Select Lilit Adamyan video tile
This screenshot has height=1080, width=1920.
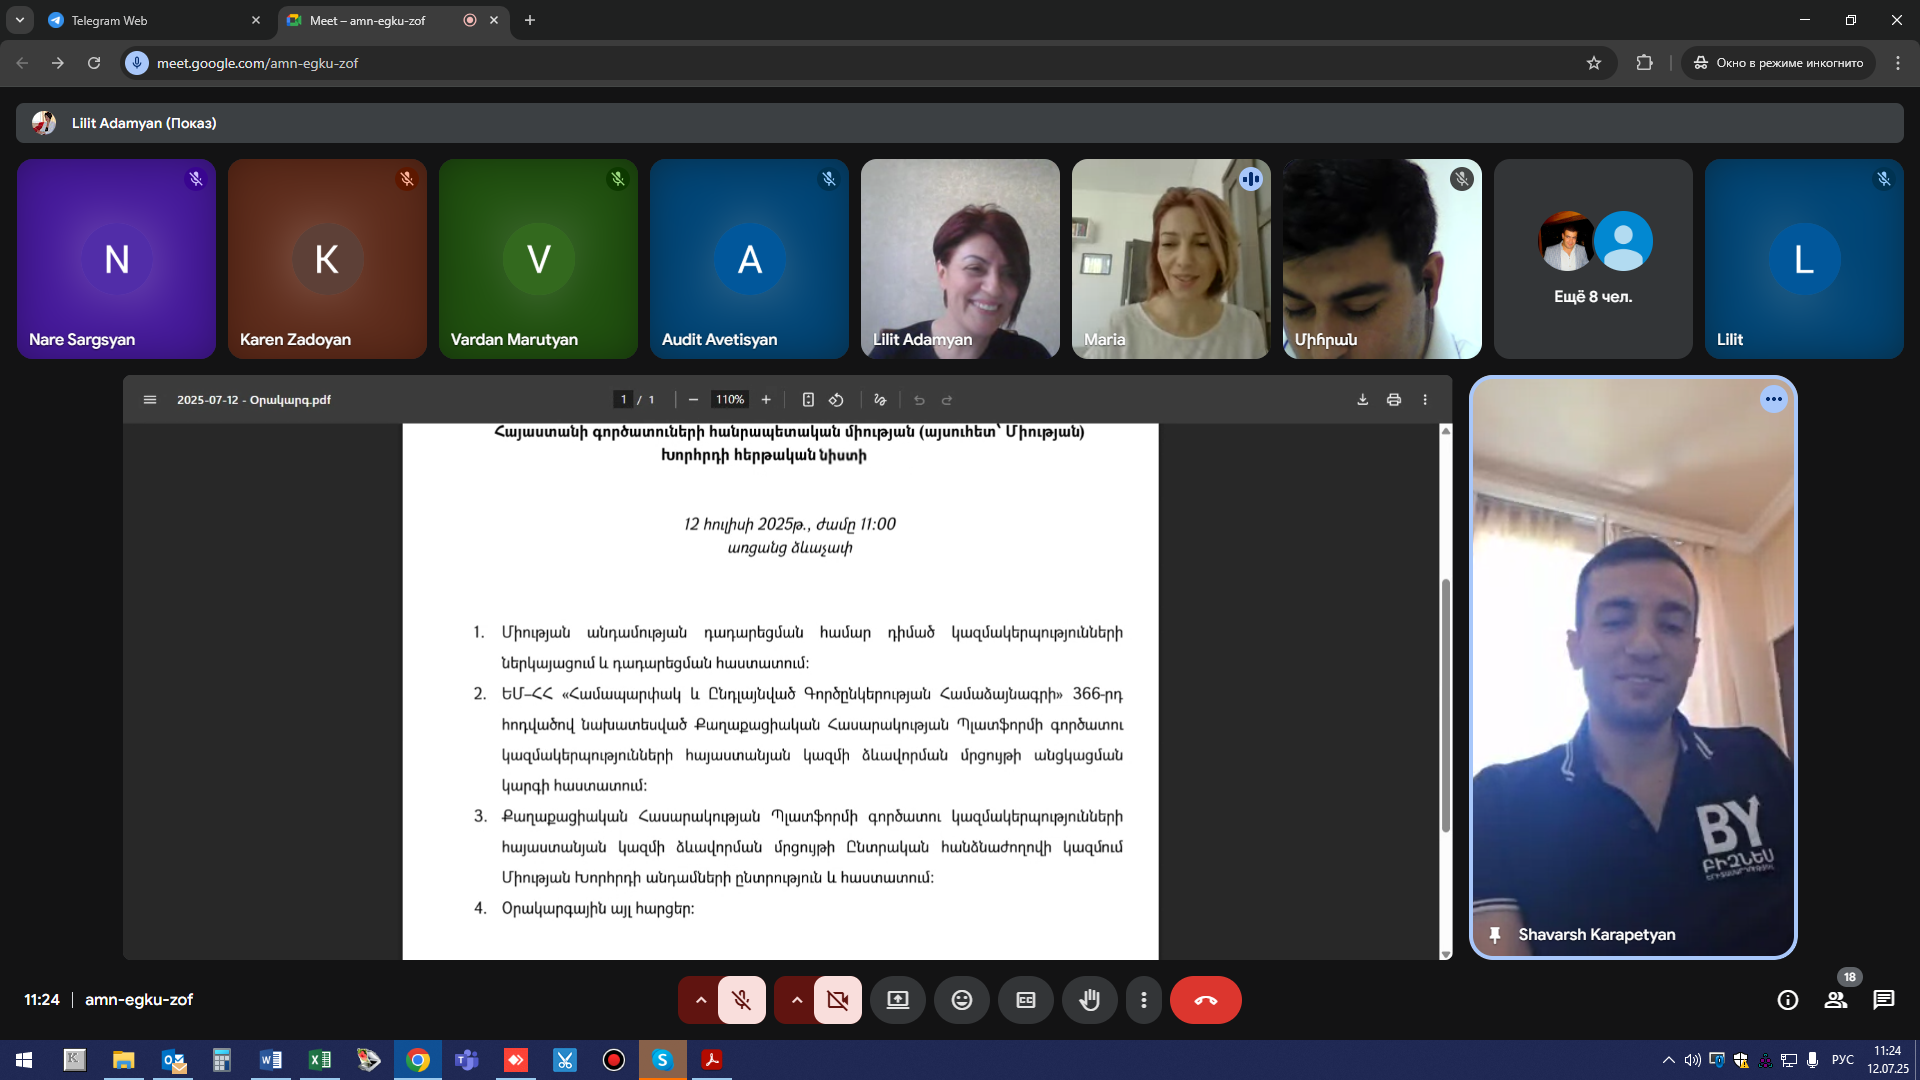pyautogui.click(x=960, y=259)
